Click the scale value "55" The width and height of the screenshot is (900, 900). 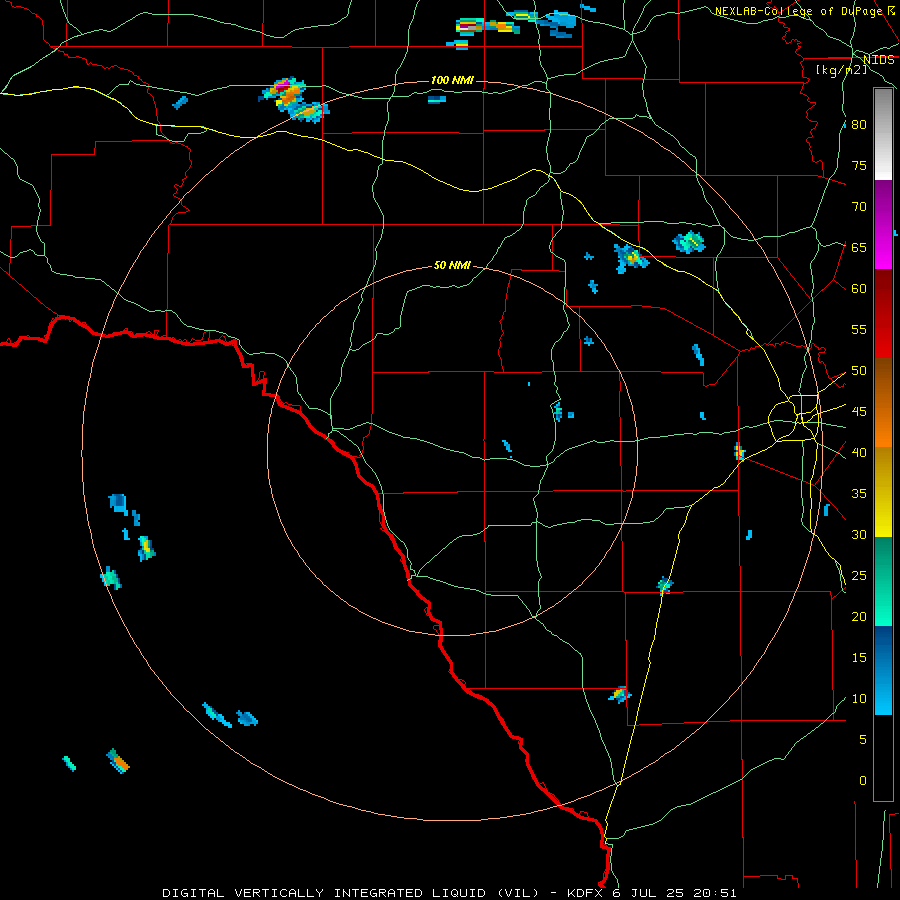click(859, 330)
